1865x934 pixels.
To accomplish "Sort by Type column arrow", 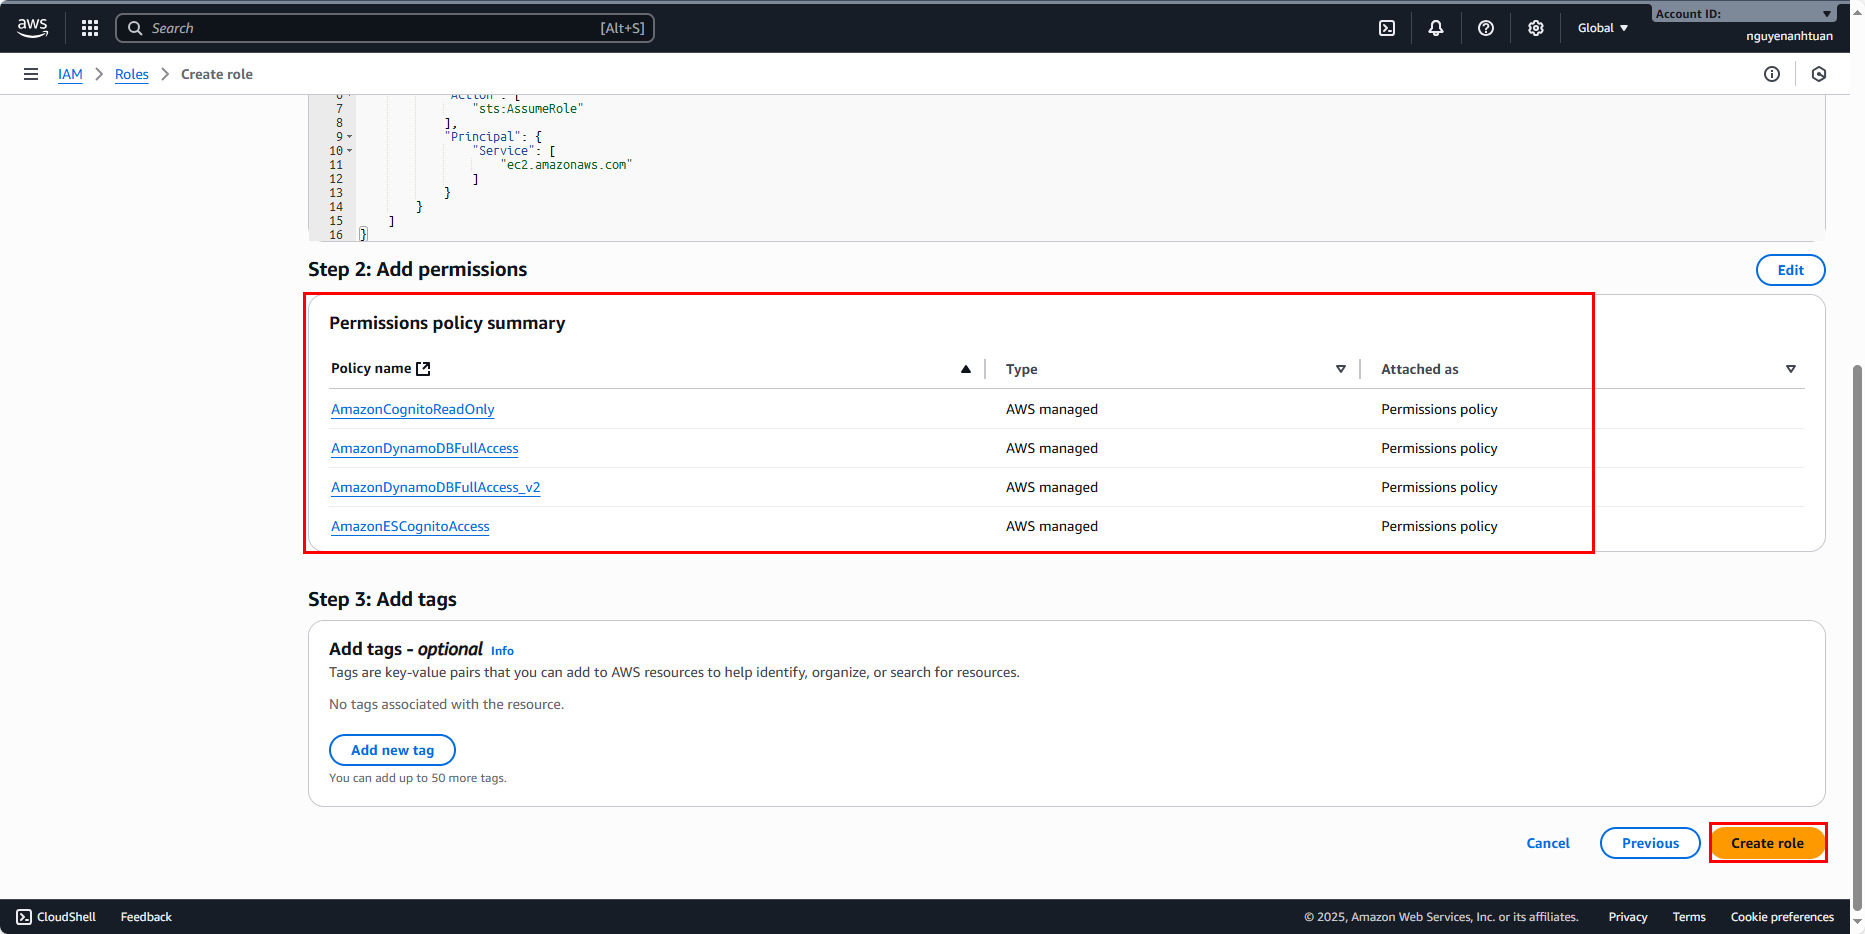I will [x=1340, y=369].
